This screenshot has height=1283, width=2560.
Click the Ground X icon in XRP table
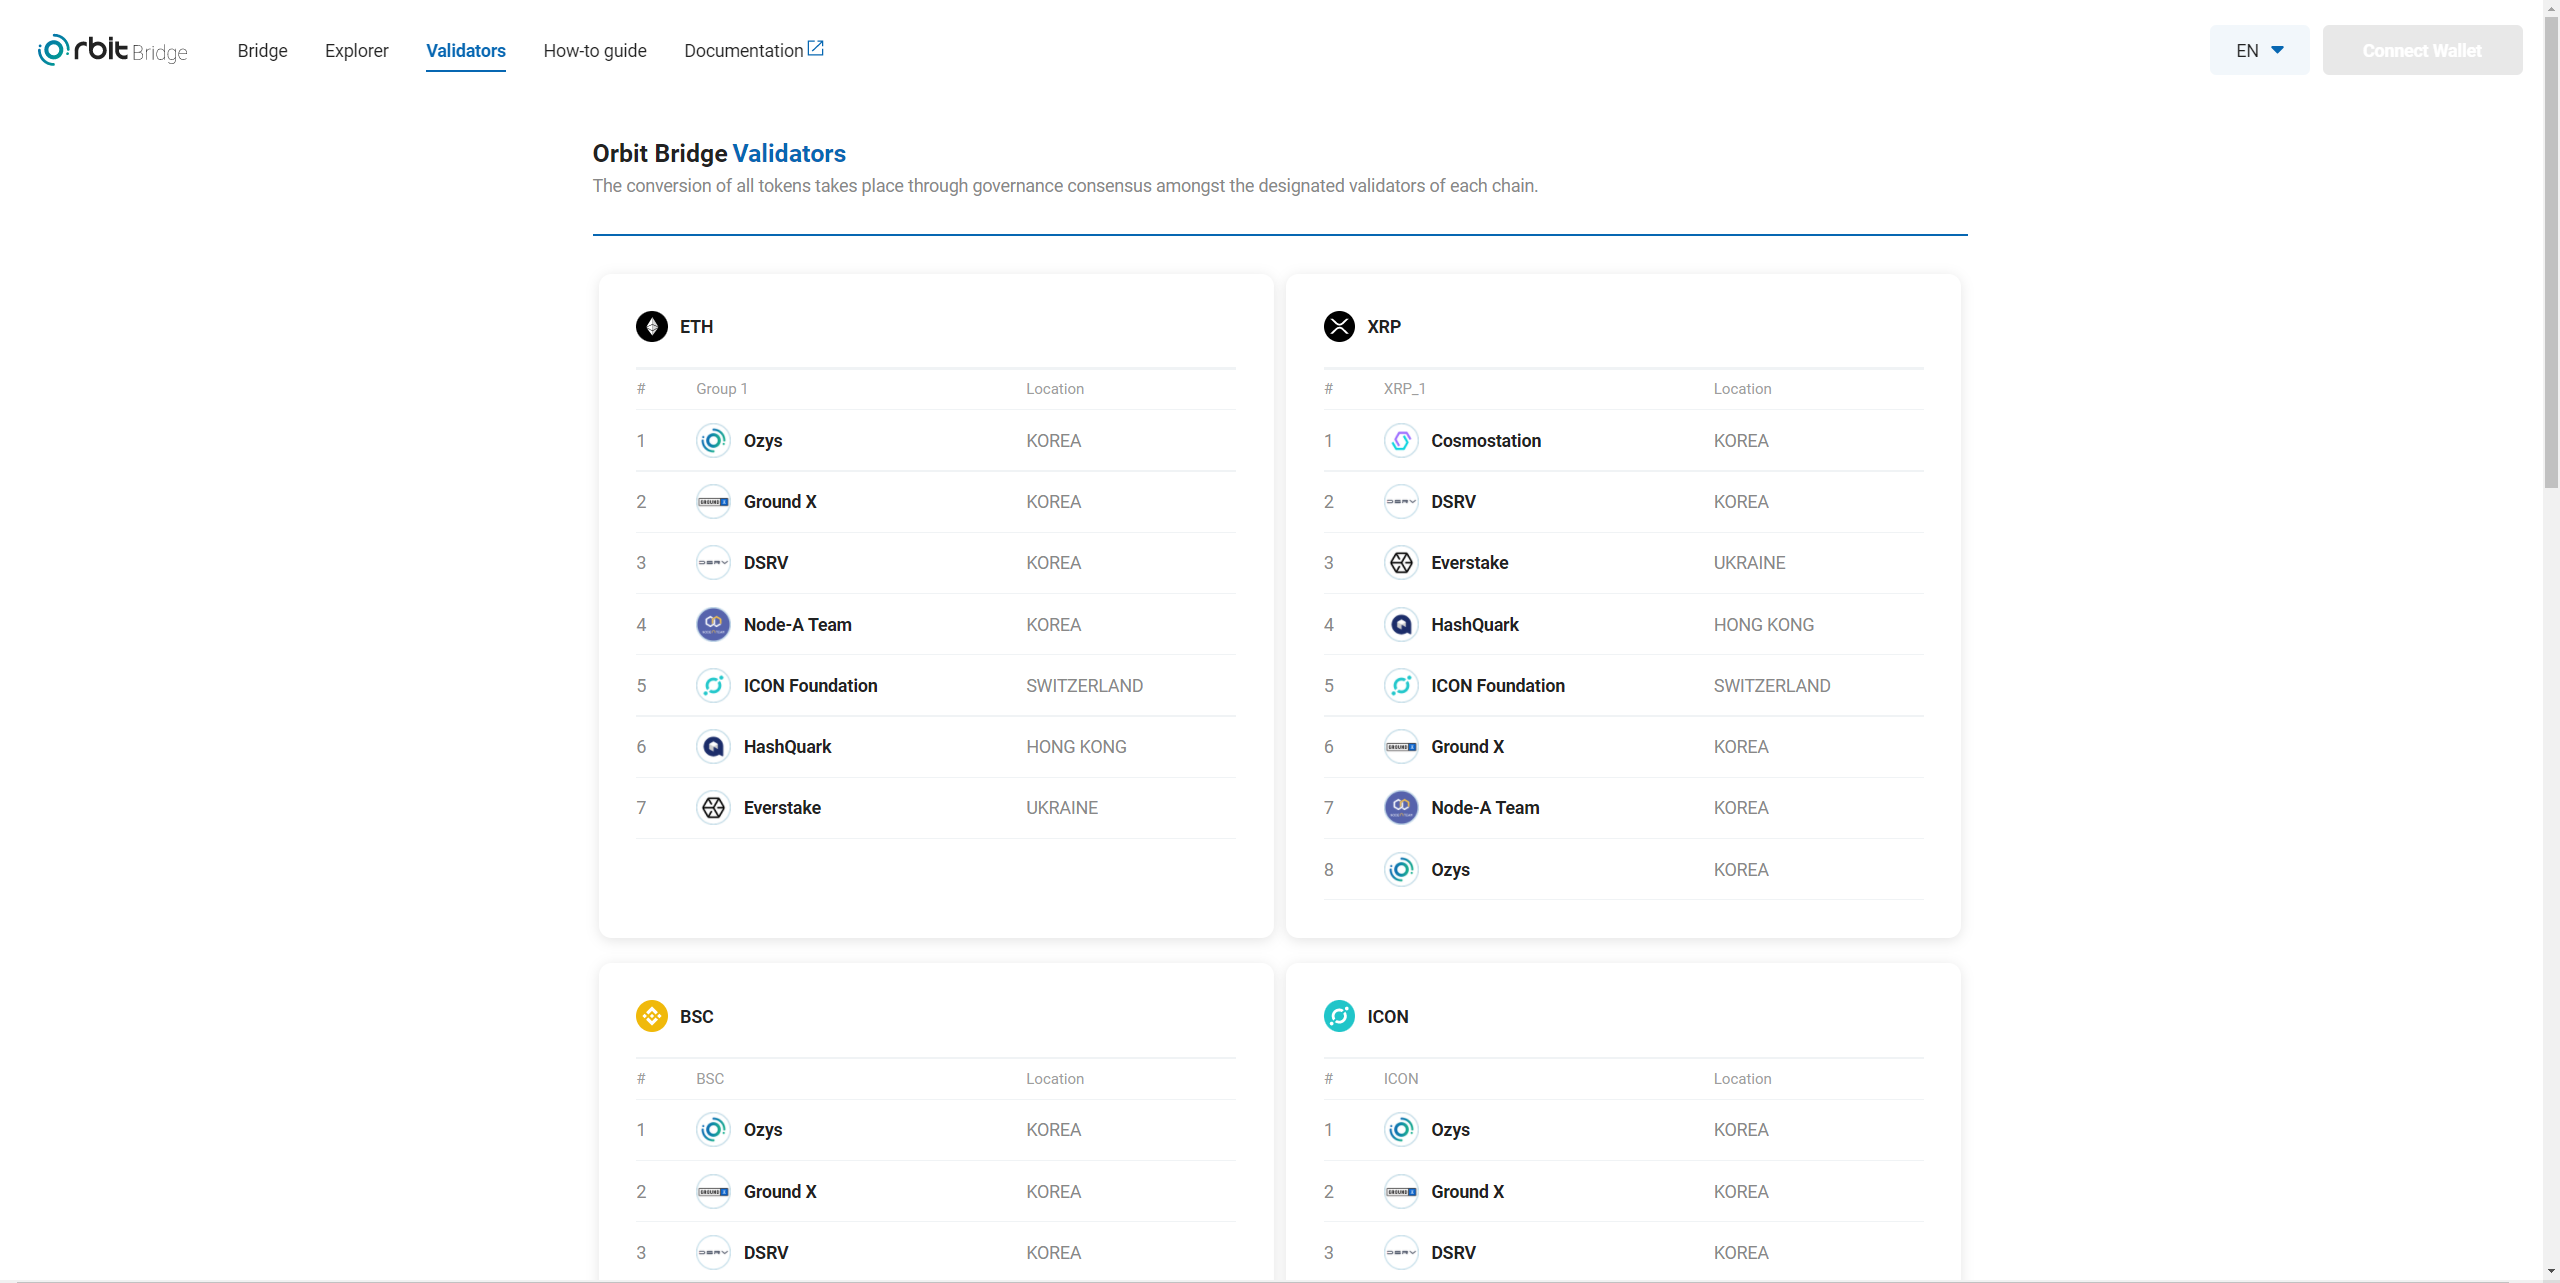pyautogui.click(x=1401, y=747)
